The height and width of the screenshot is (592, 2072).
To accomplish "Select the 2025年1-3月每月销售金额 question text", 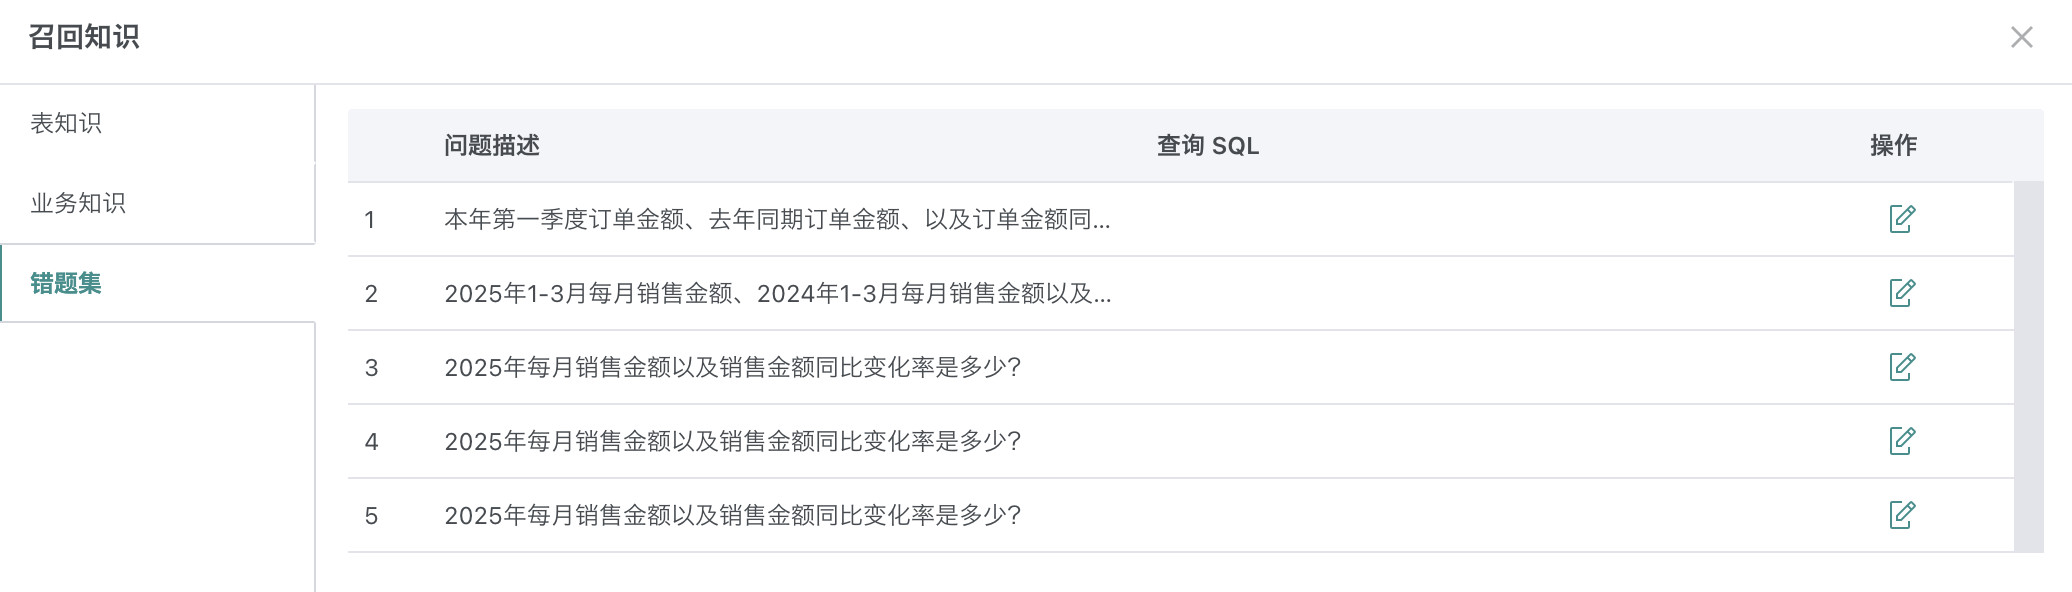I will click(777, 293).
